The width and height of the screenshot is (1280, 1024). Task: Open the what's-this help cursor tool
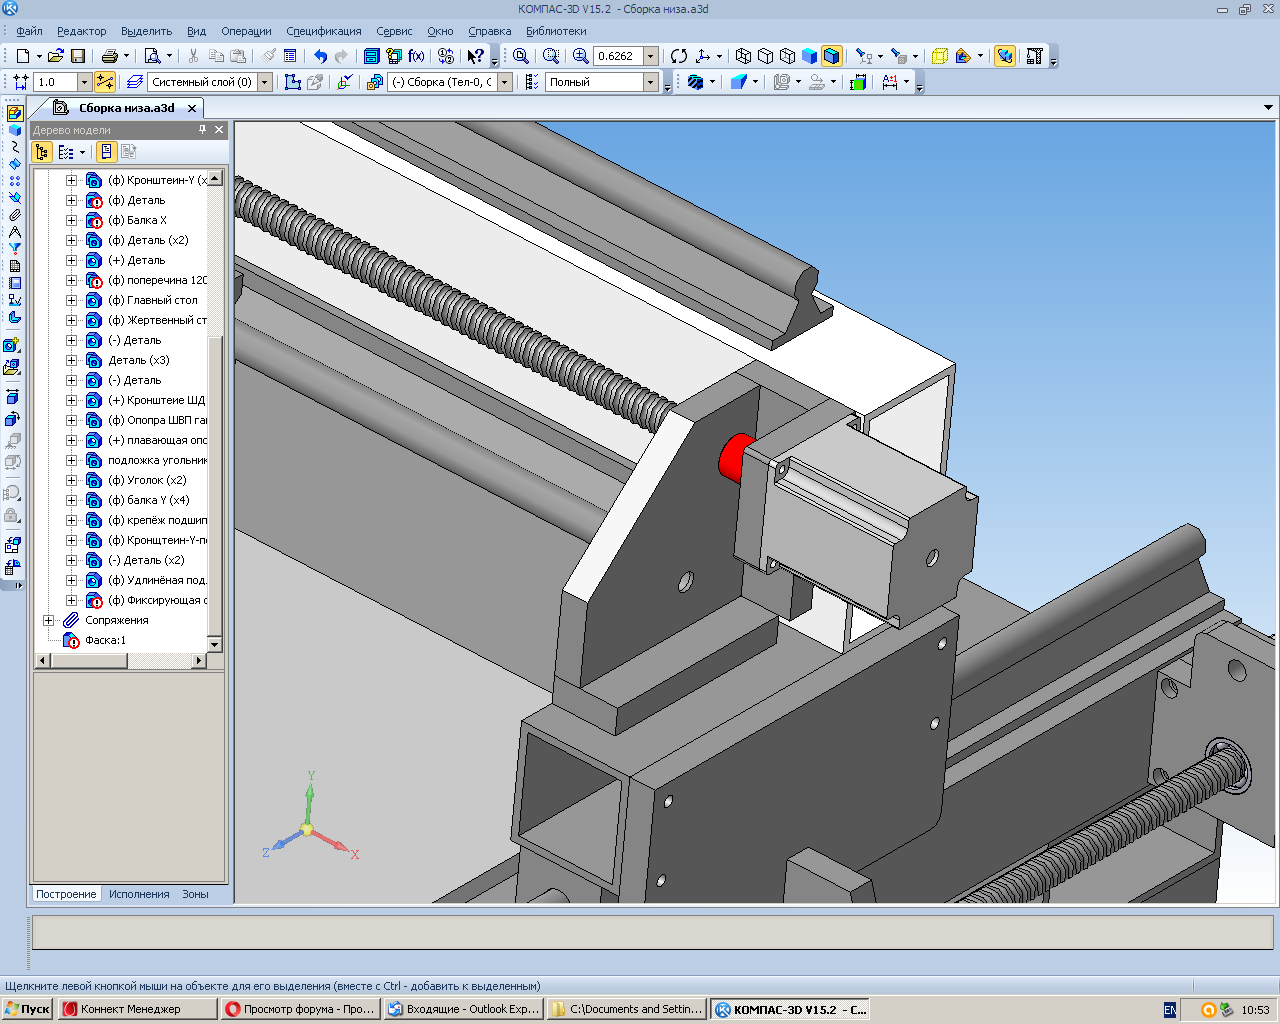pyautogui.click(x=476, y=56)
